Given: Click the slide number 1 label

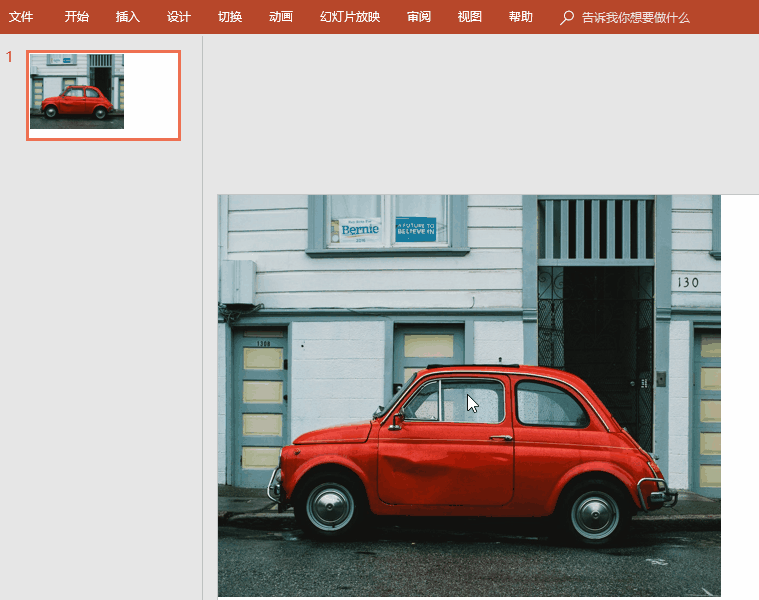Looking at the screenshot, I should tap(10, 57).
